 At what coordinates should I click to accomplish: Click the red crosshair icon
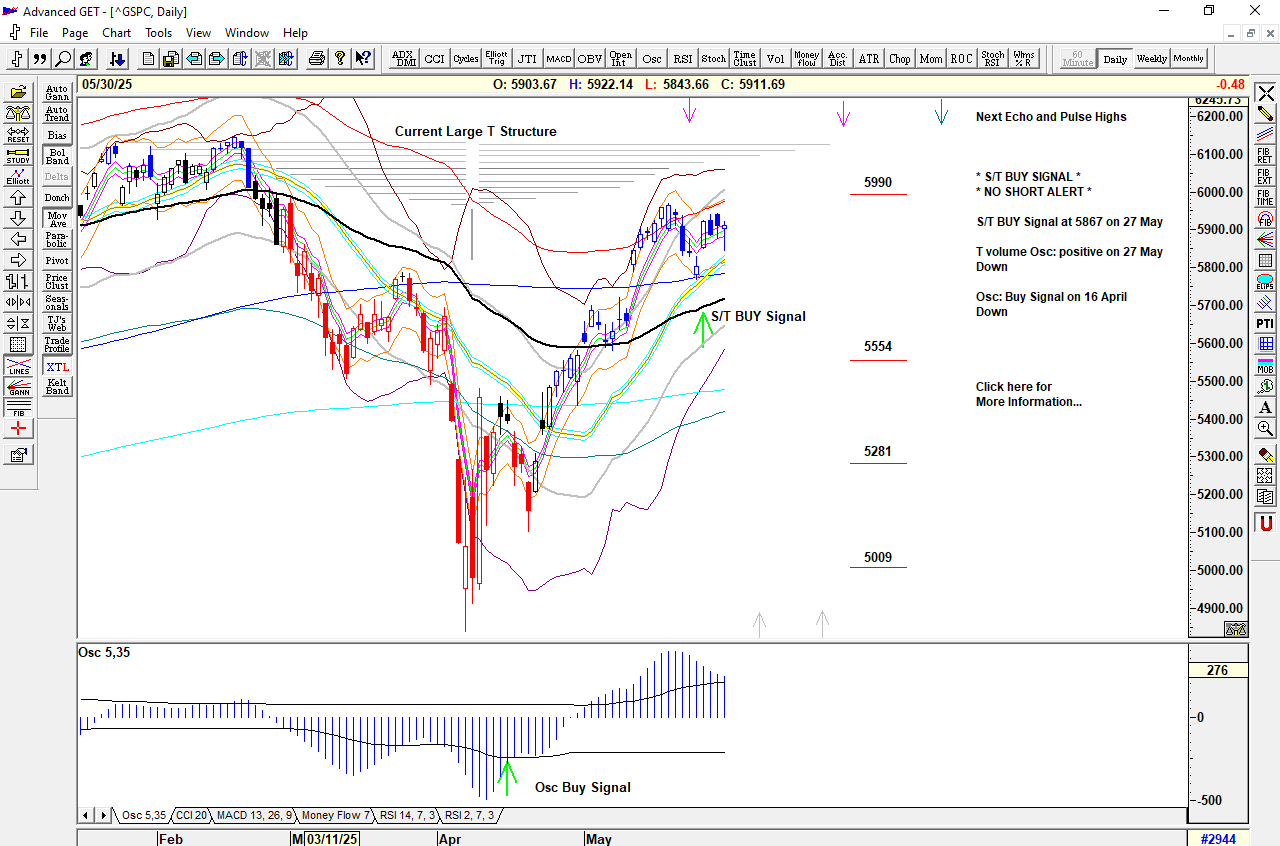[18, 428]
